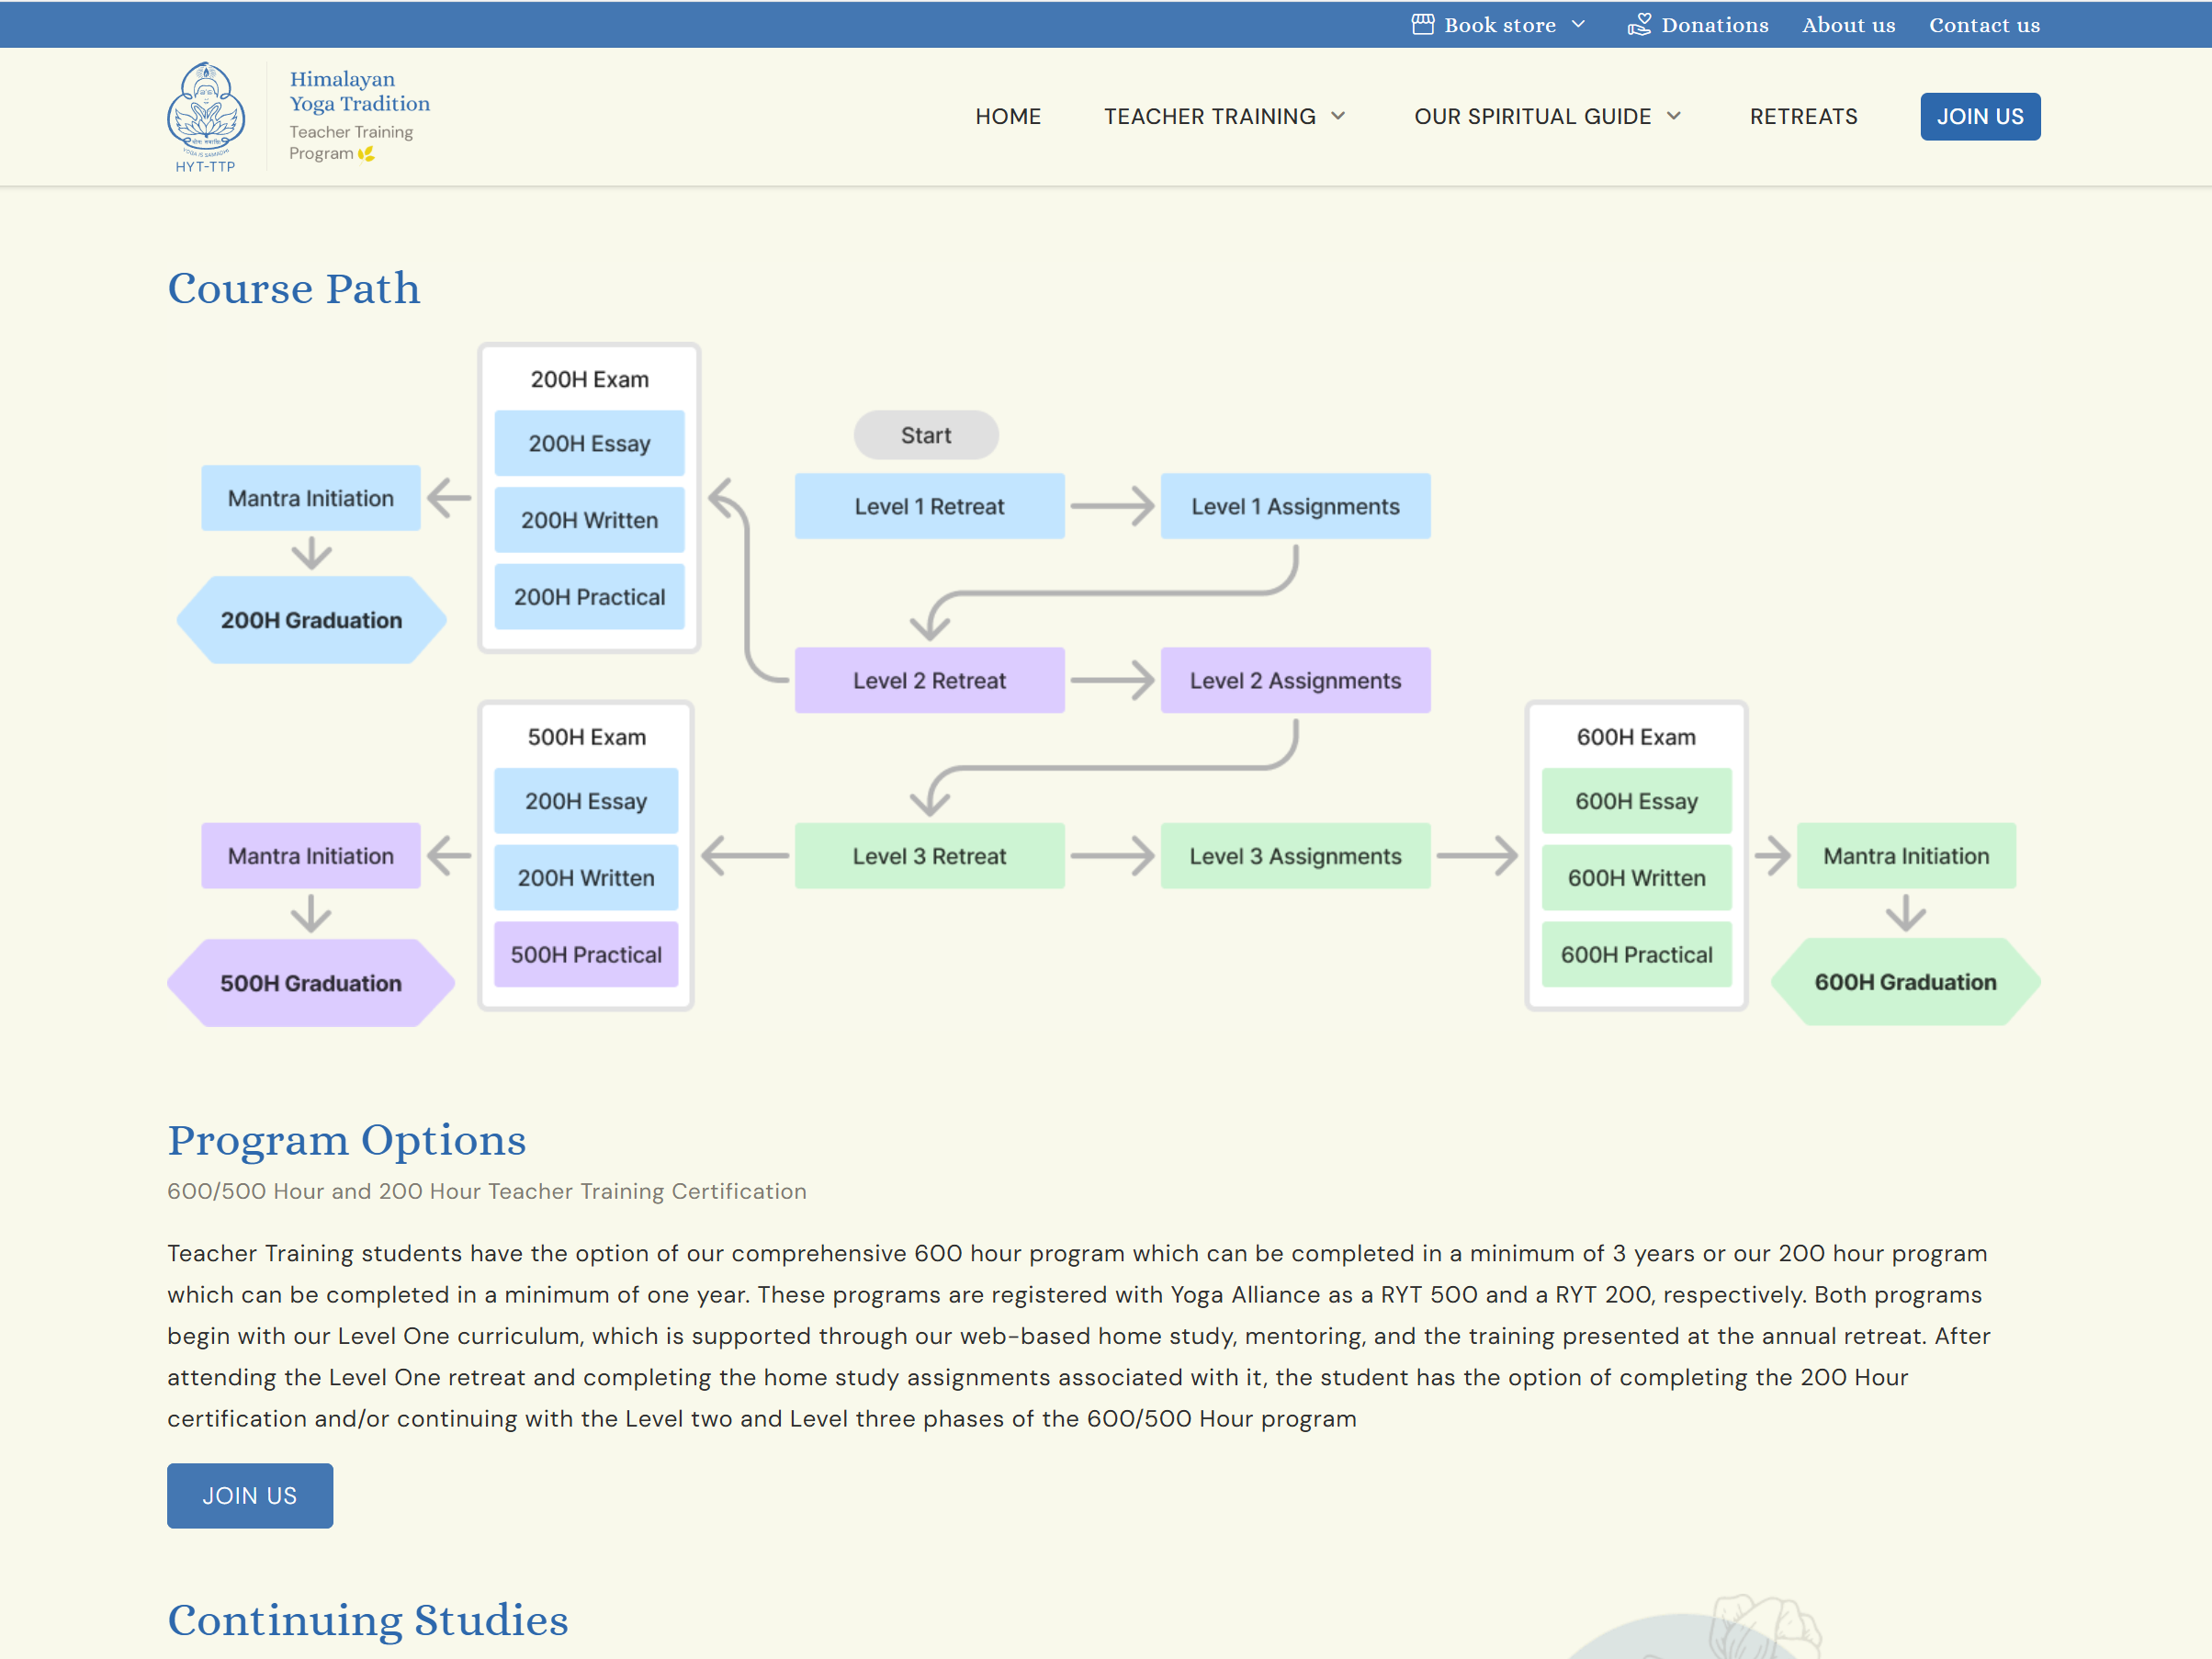This screenshot has height=1659, width=2212.
Task: Click the 500H Graduation hexagon
Action: coord(311,983)
